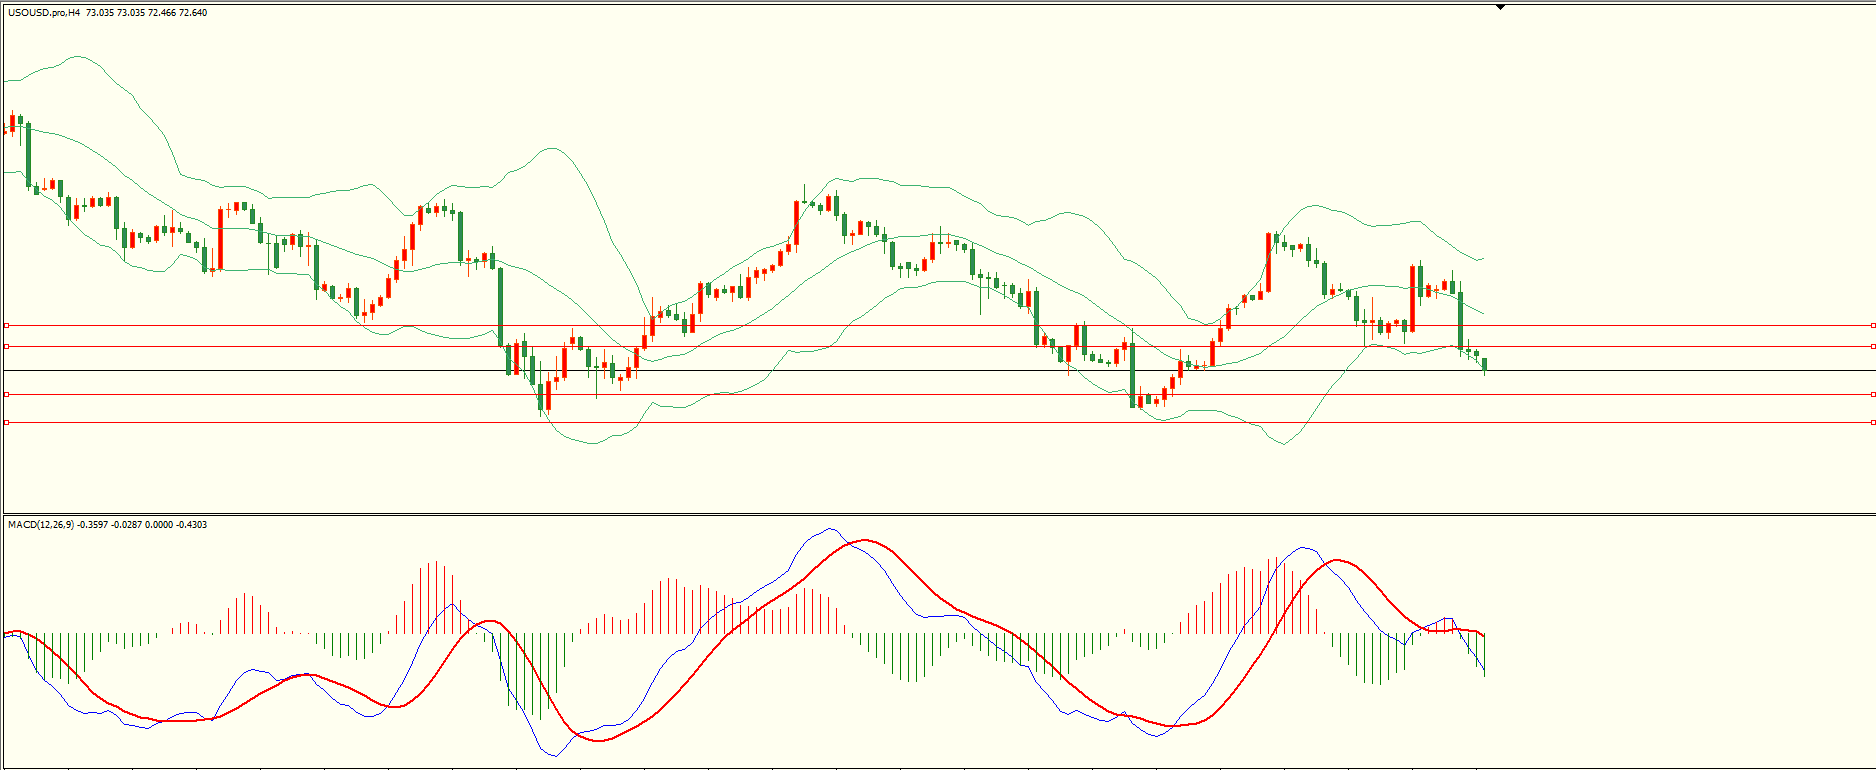Screen dimensions: 1876x770
Task: Select the red line just above black line
Action: click(x=938, y=347)
